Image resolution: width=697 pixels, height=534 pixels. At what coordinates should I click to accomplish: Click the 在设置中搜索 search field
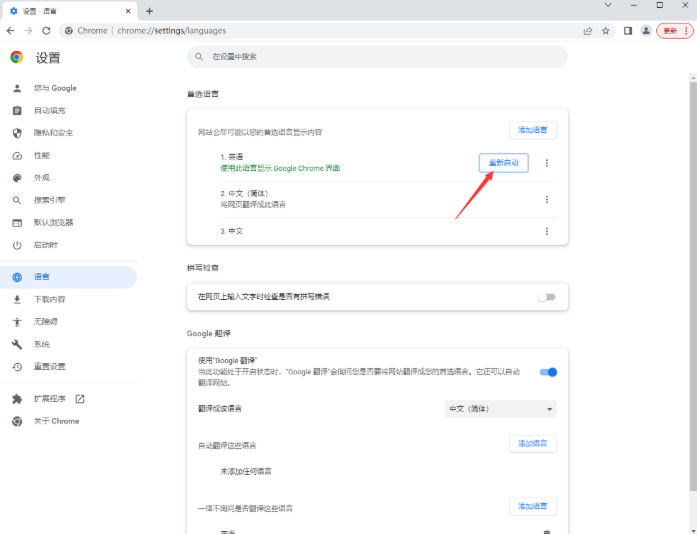(x=377, y=57)
